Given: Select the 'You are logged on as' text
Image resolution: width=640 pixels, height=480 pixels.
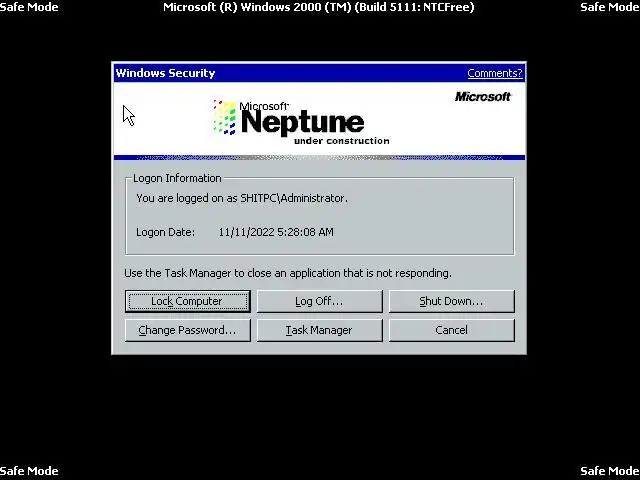Looking at the screenshot, I should (x=242, y=198).
